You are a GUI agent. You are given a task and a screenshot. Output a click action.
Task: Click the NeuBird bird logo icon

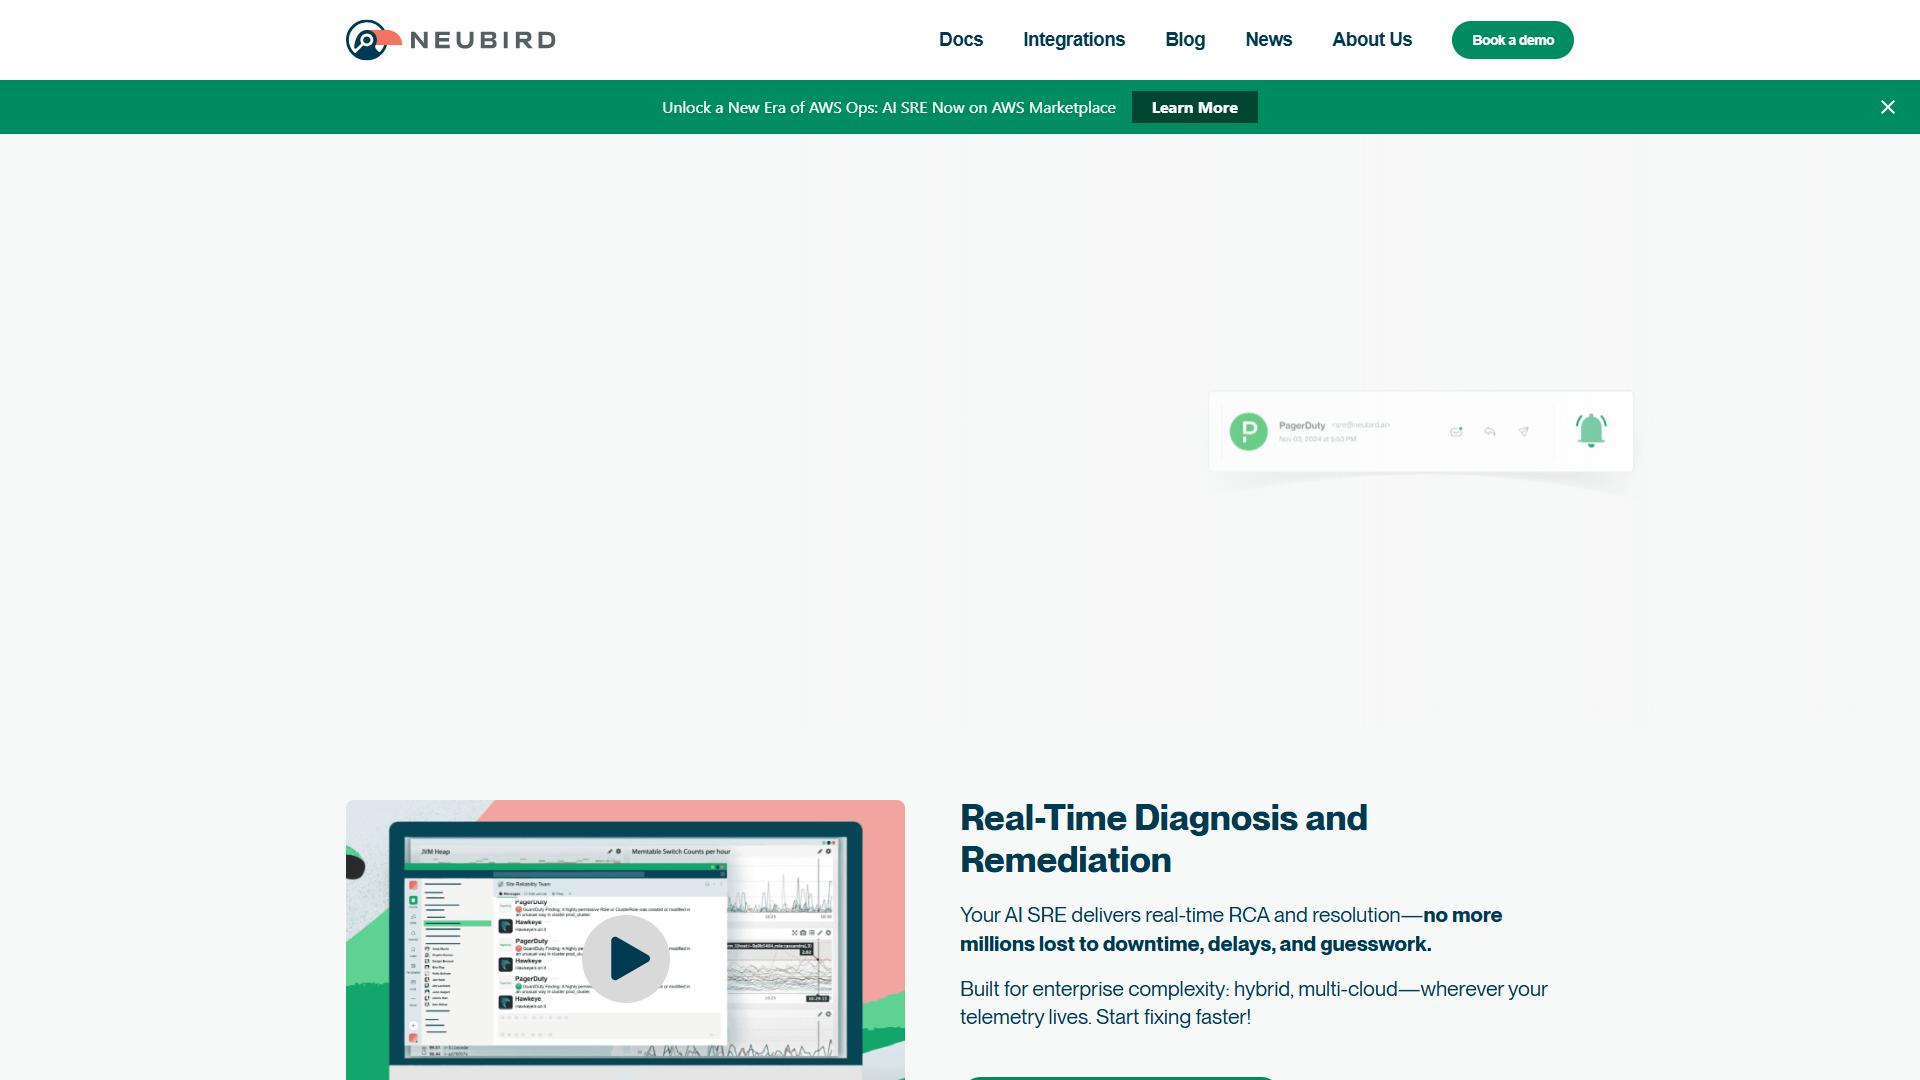click(373, 40)
